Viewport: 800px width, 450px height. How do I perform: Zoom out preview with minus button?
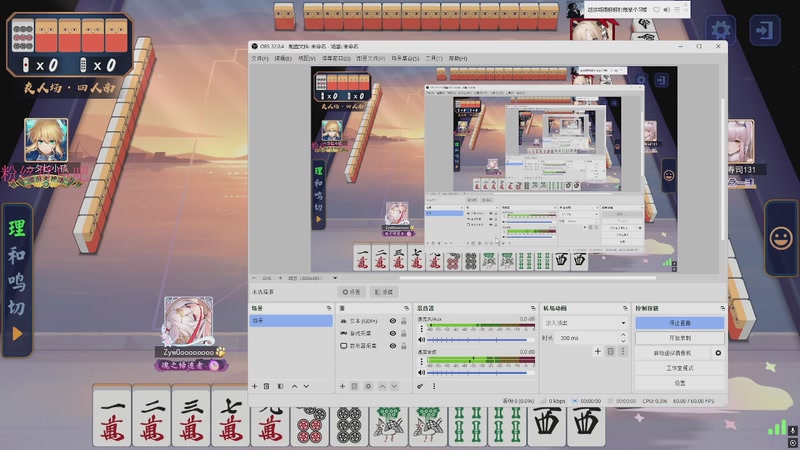[254, 278]
